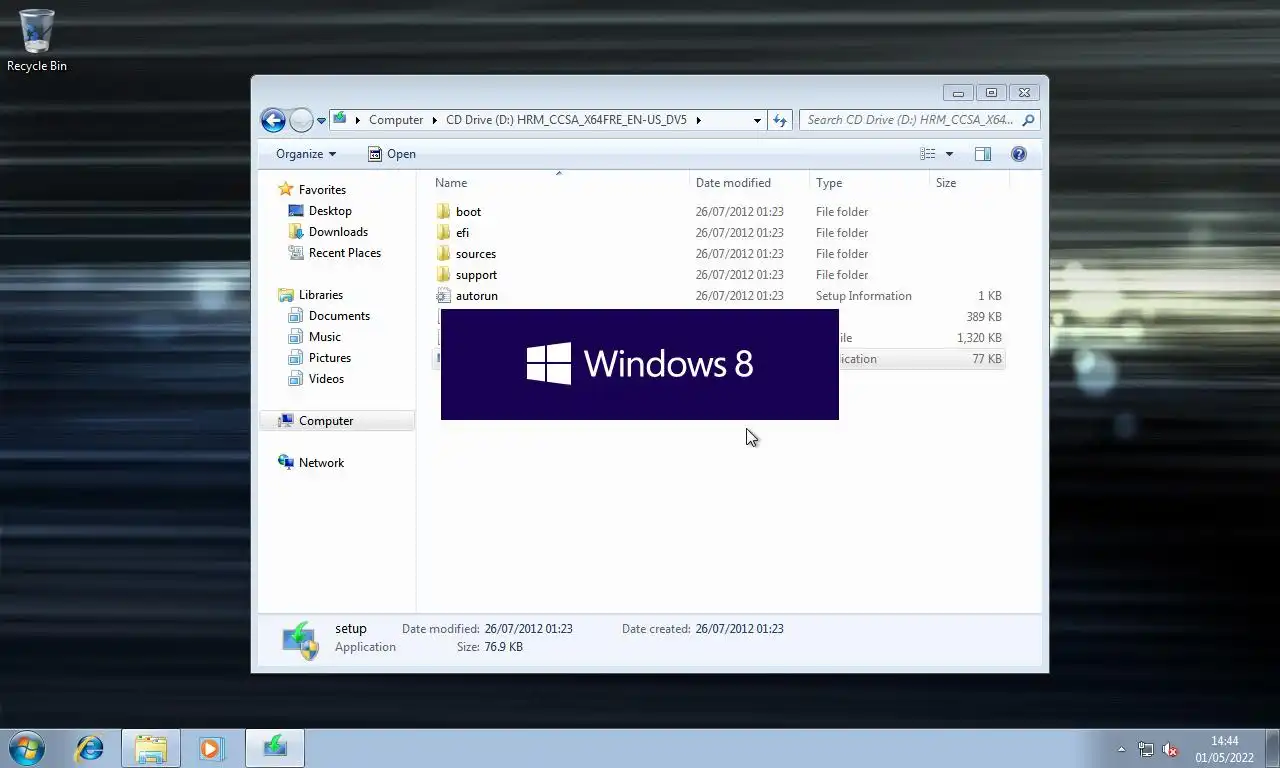1280x768 pixels.
Task: Click the Open toolbar button
Action: [x=391, y=154]
